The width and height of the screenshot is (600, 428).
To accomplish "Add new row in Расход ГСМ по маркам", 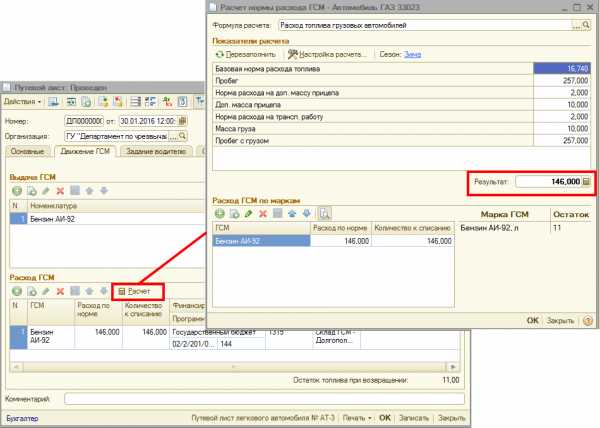I will point(220,213).
